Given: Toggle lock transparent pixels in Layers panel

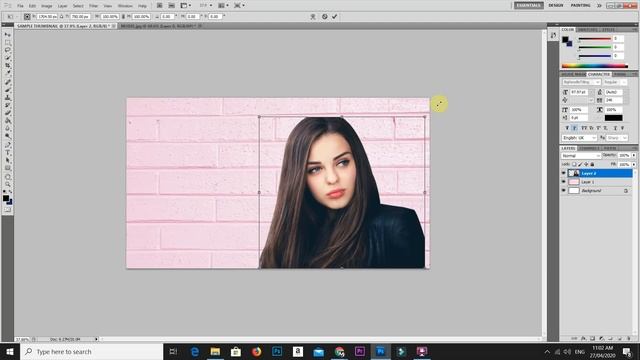Looking at the screenshot, I should [574, 164].
